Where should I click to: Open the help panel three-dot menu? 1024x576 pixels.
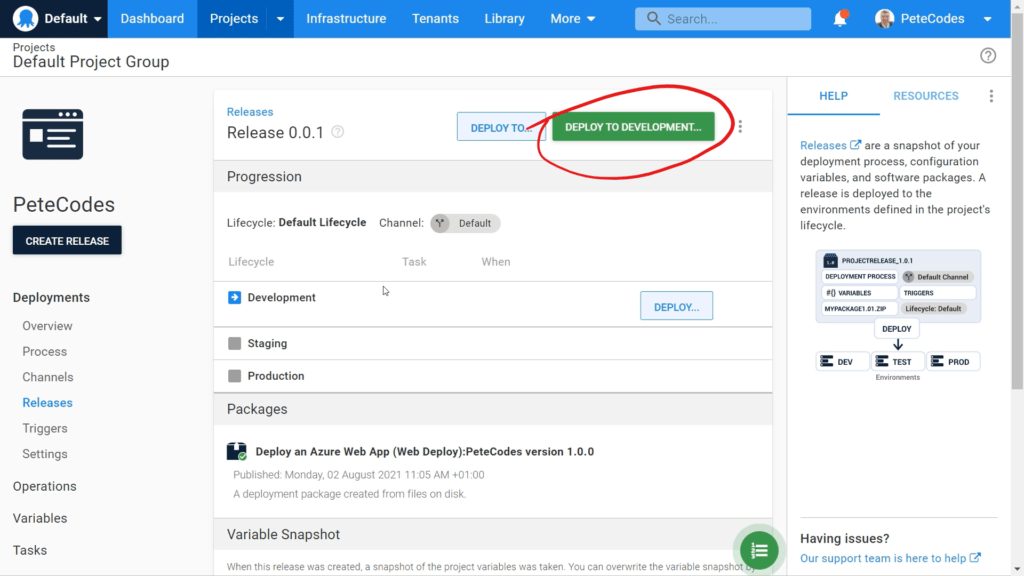991,96
